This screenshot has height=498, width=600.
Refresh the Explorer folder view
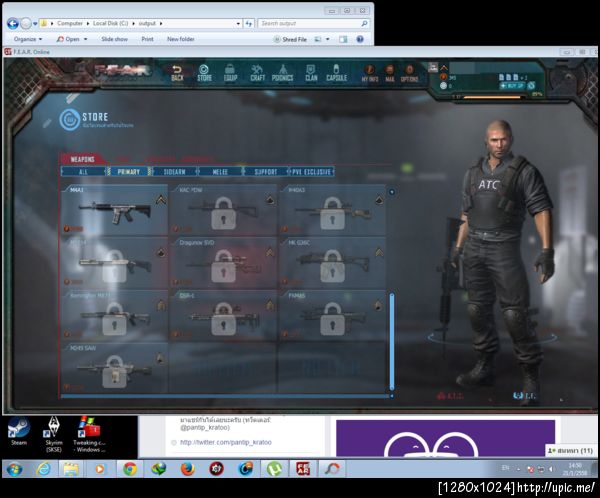pos(249,24)
